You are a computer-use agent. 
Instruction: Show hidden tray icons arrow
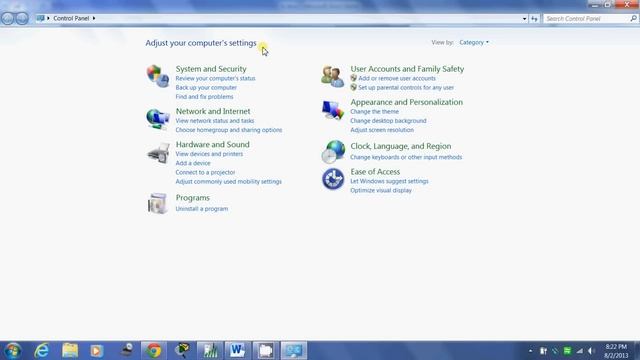(530, 351)
